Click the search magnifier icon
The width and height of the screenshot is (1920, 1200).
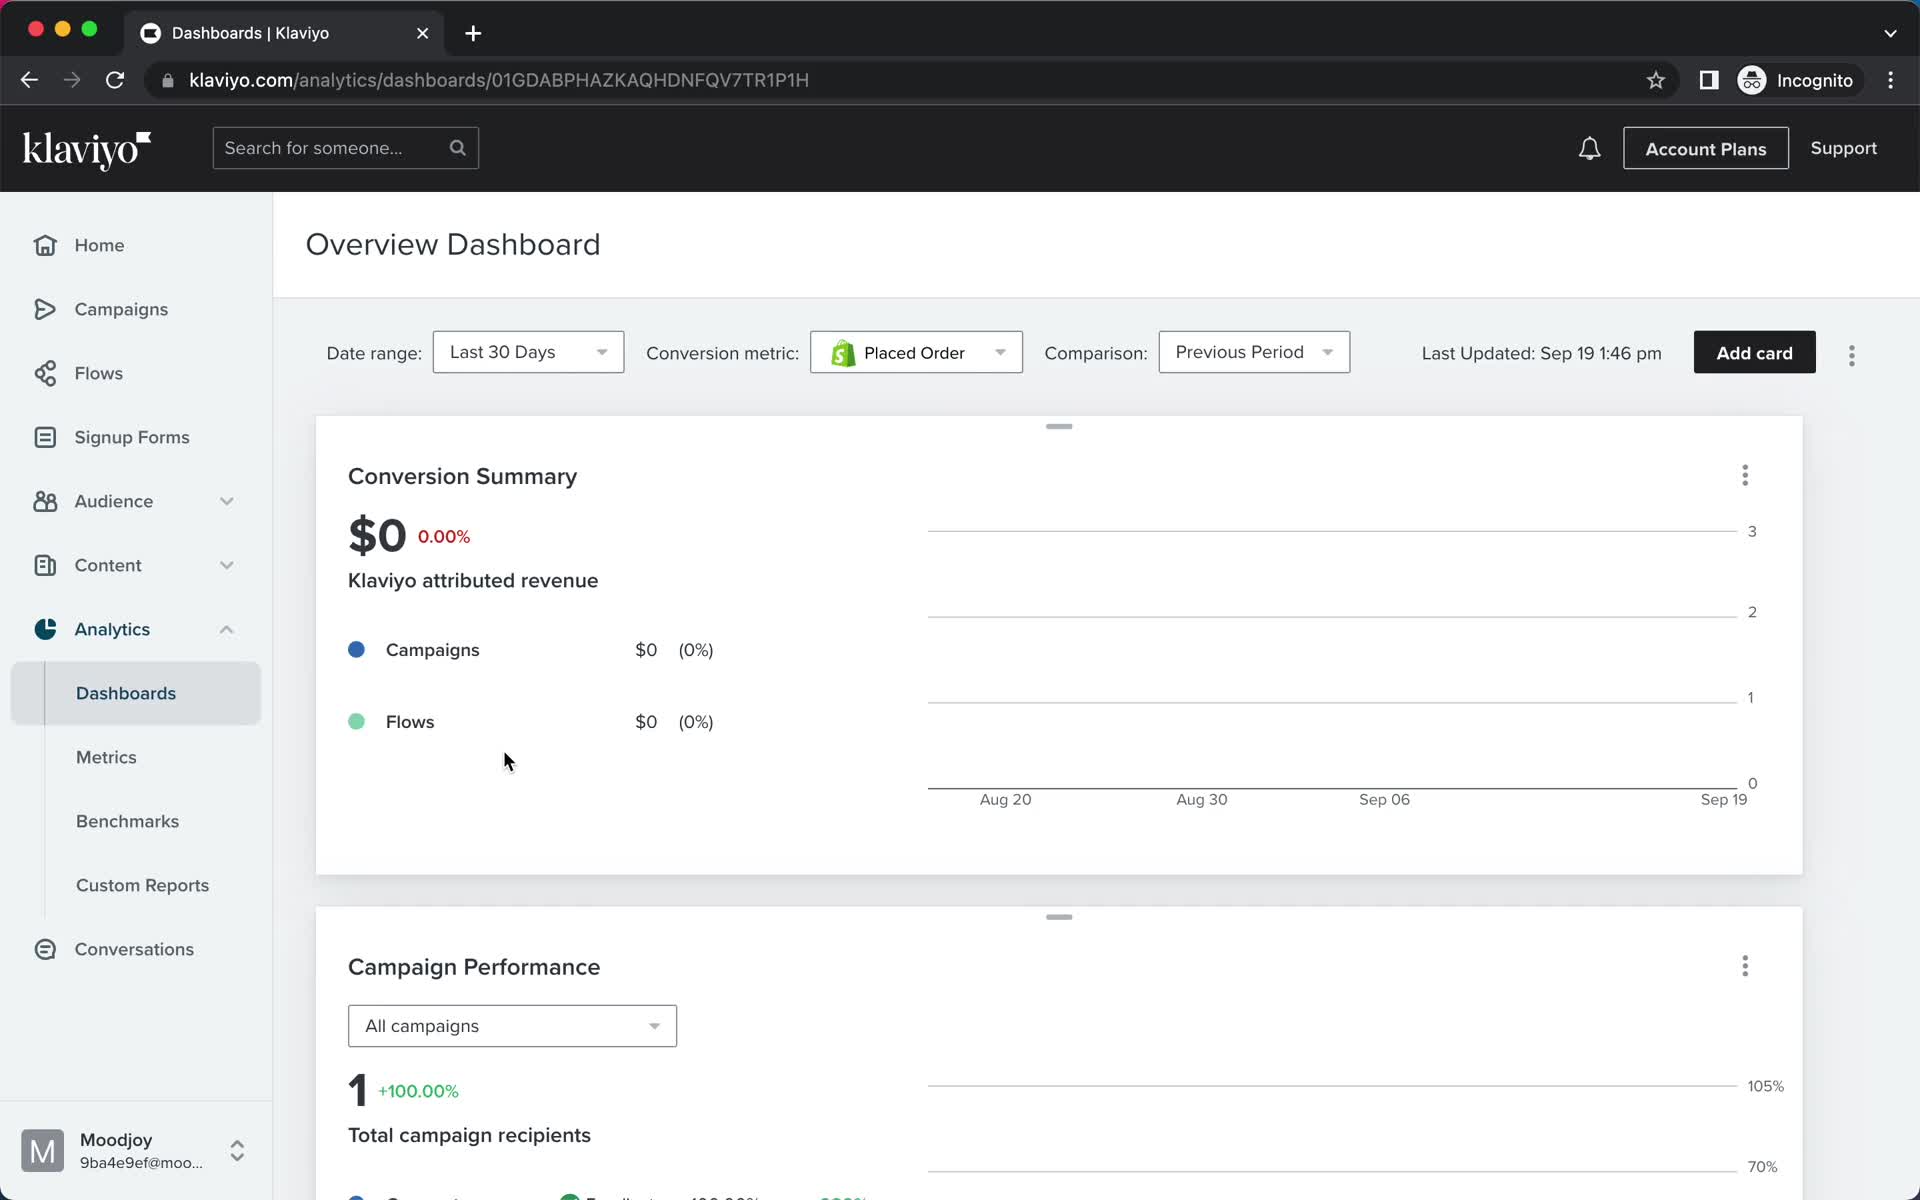pos(458,148)
